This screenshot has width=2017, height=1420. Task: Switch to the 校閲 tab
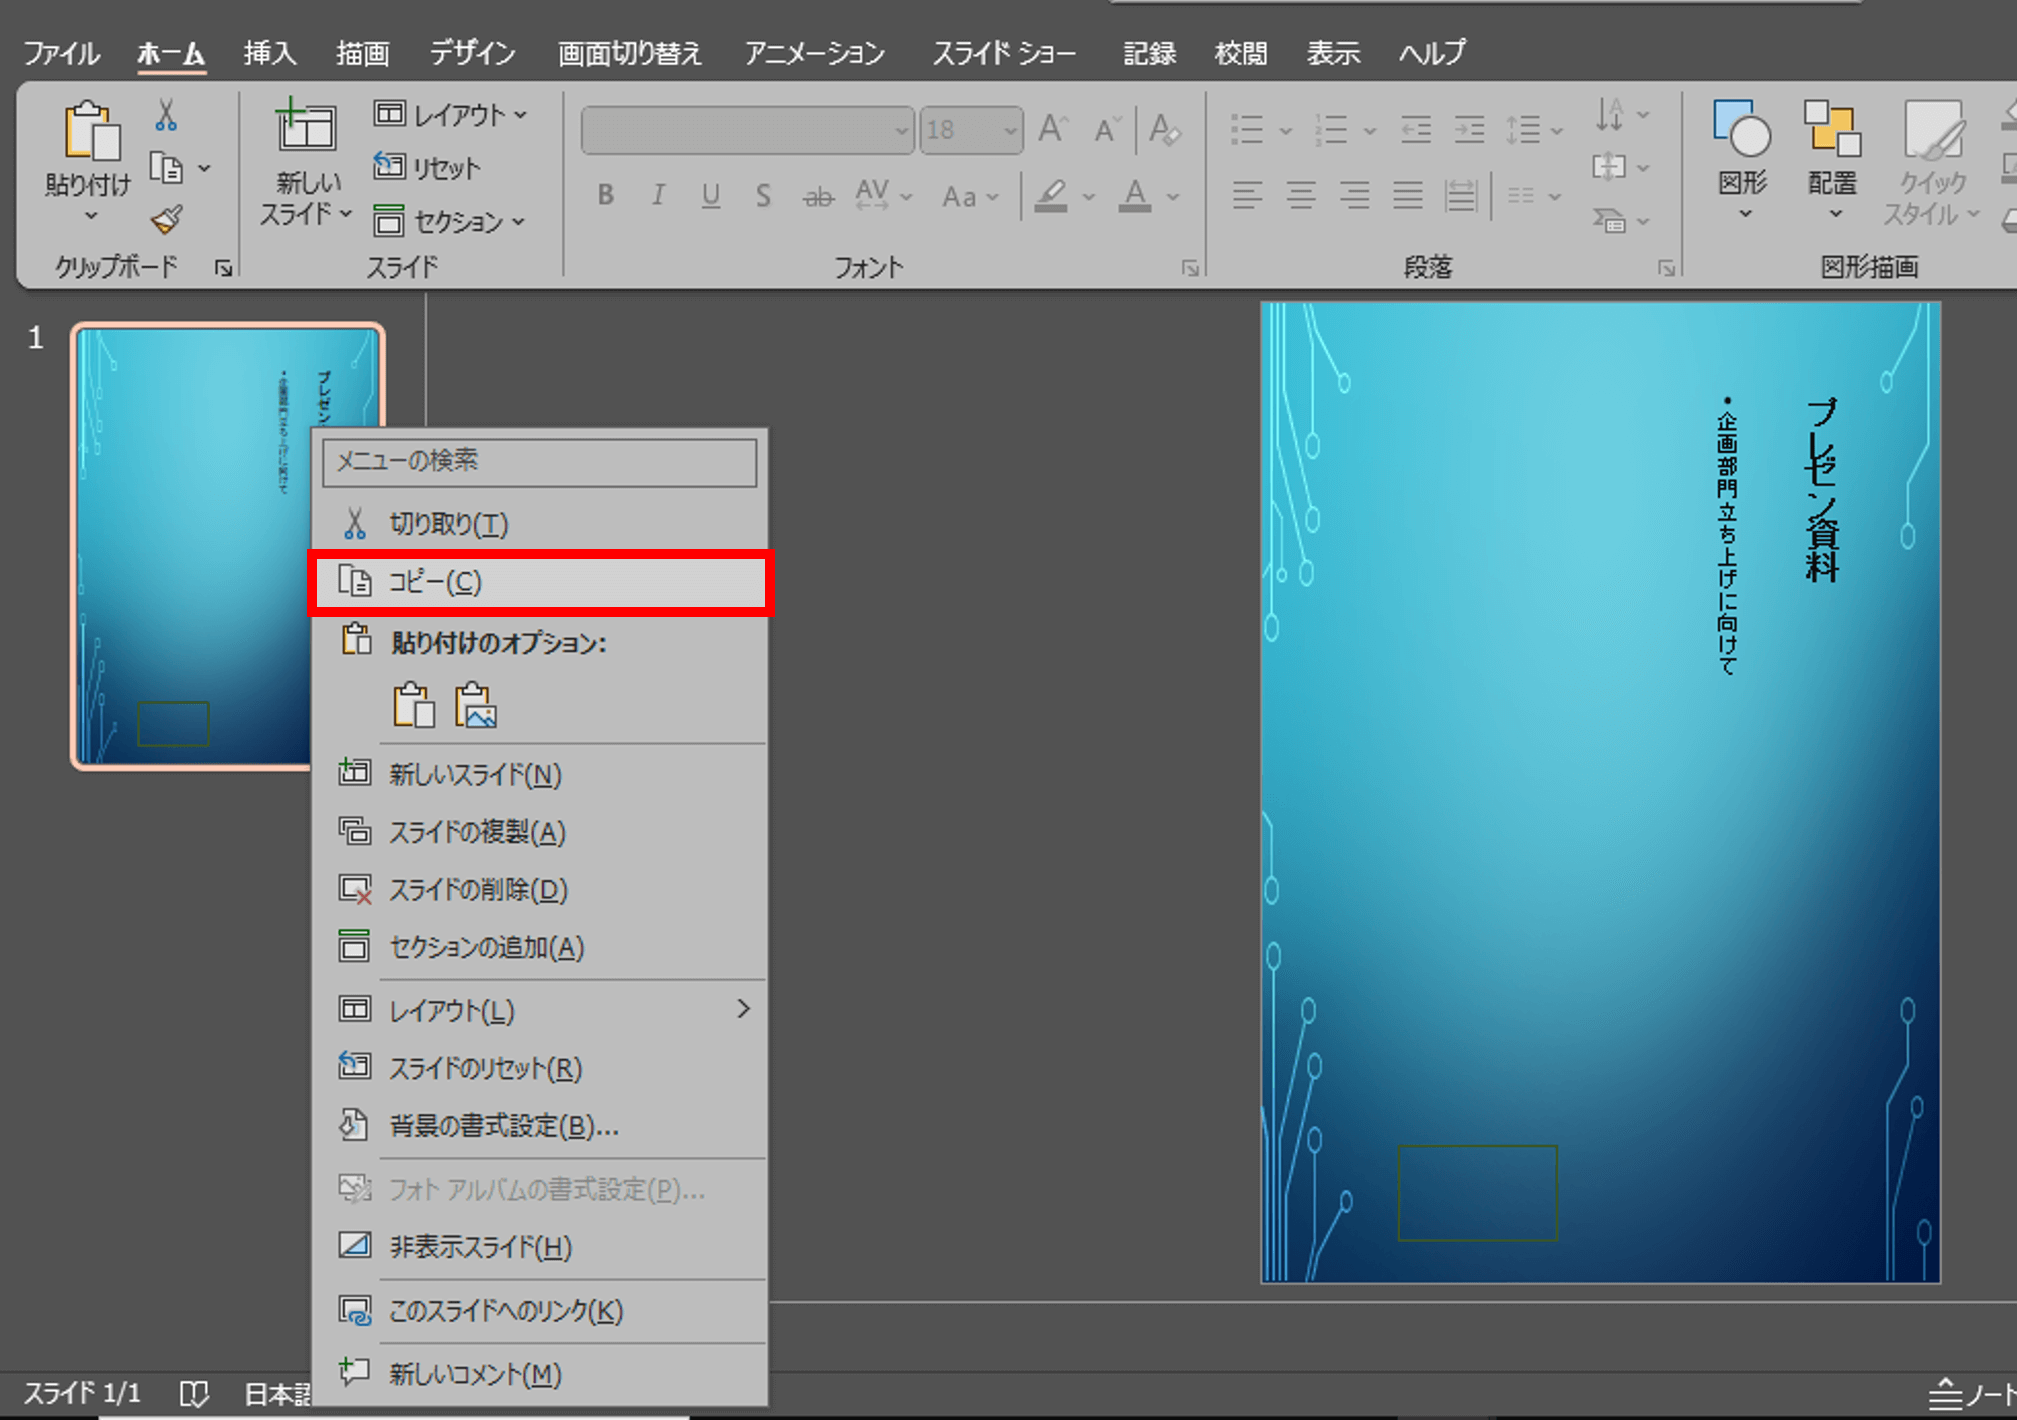1241,53
